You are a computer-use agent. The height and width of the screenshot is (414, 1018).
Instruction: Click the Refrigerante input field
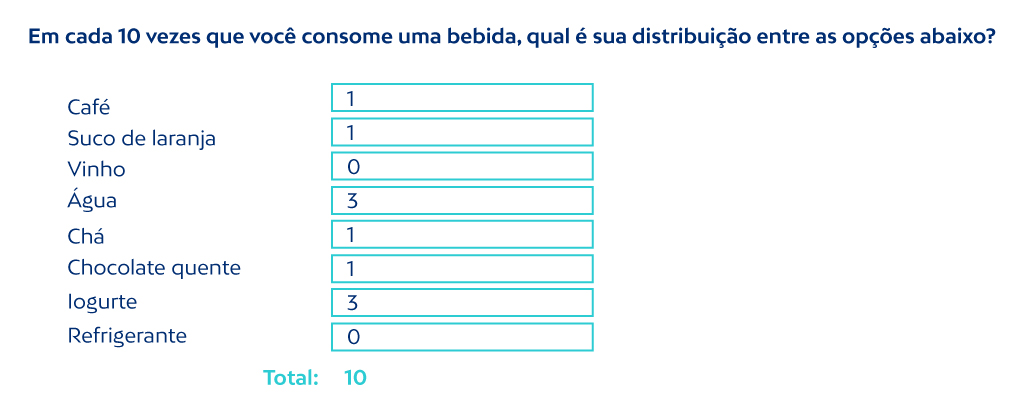tap(462, 337)
